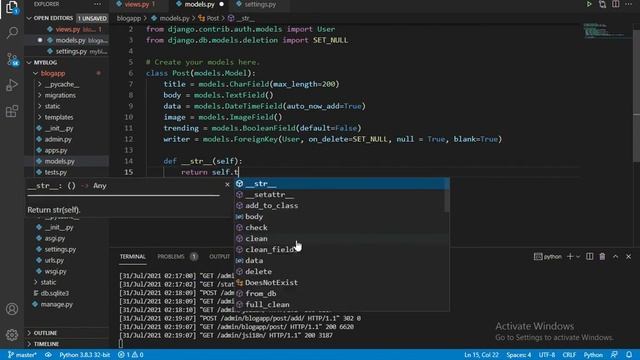Split the terminal panel
The image size is (640, 360).
click(x=589, y=256)
